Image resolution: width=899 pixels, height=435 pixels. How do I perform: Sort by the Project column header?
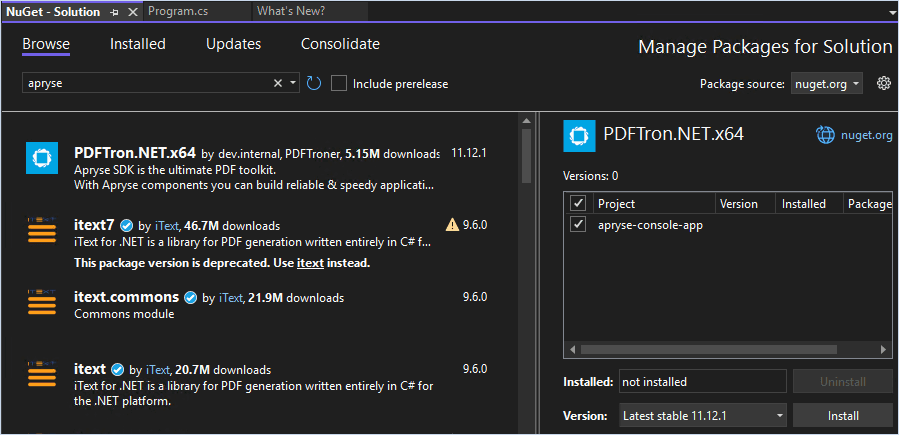pos(653,204)
